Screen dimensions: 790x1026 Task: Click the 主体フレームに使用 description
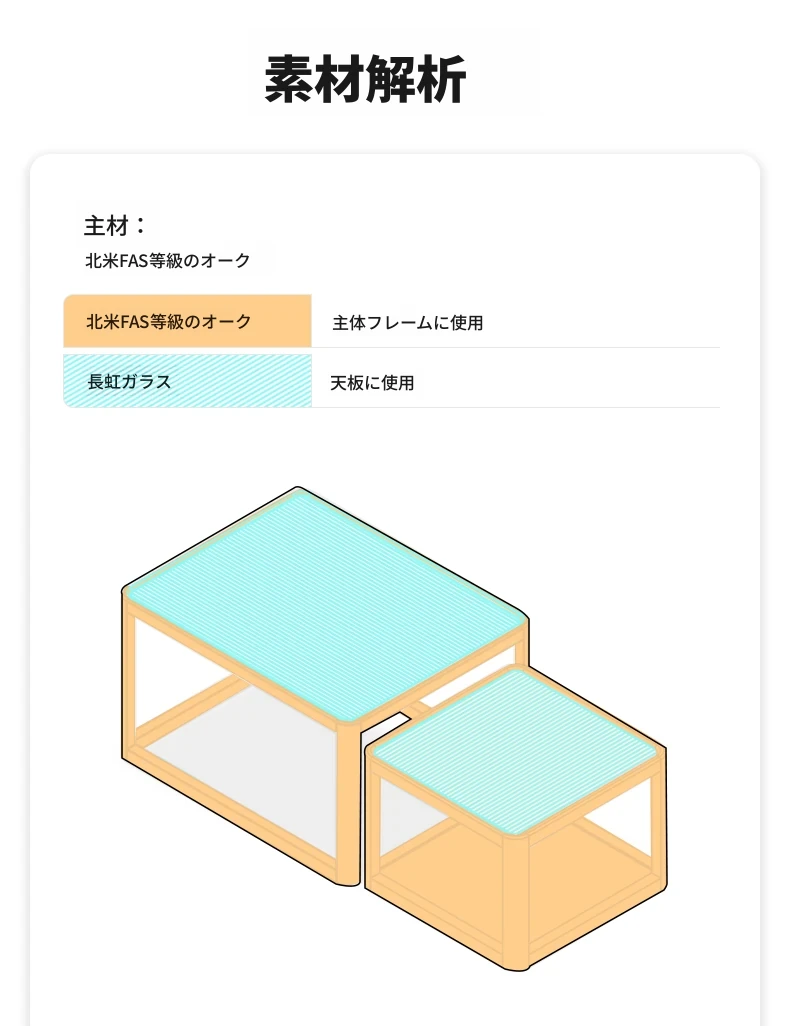[x=408, y=323]
